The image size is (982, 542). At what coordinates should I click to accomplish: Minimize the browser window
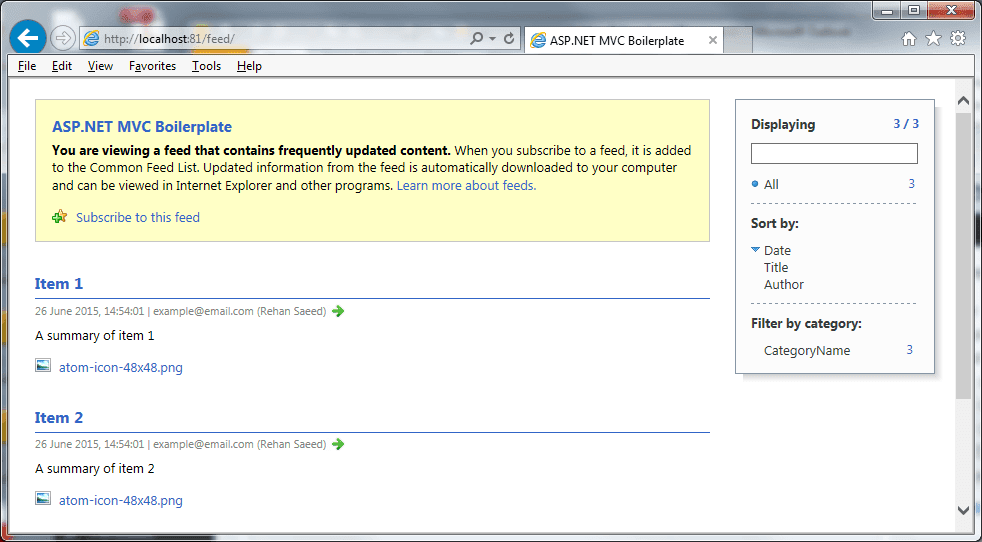coord(887,10)
